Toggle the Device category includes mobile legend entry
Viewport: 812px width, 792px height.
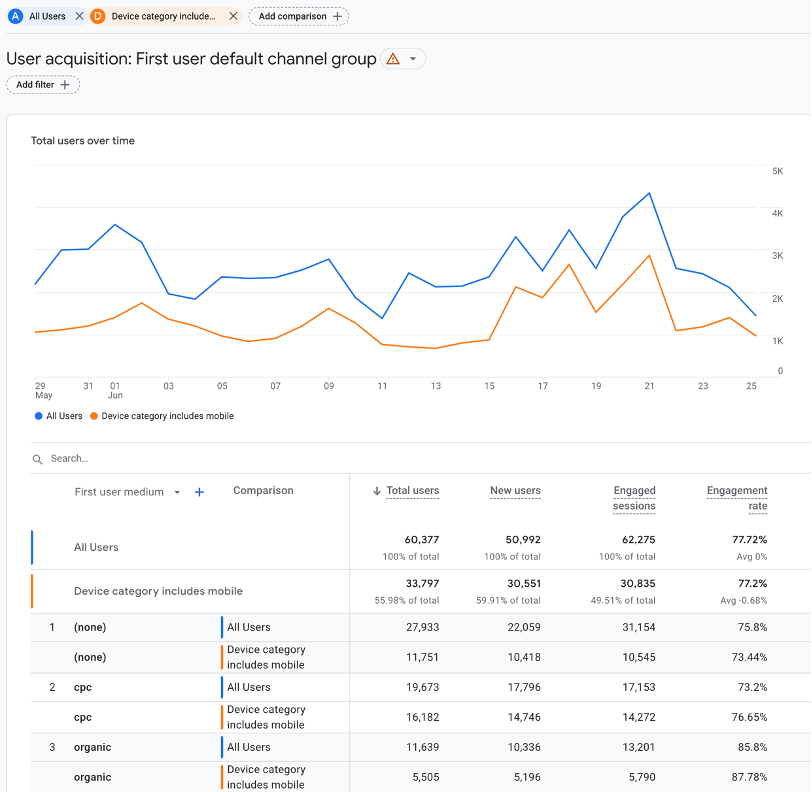click(x=162, y=416)
